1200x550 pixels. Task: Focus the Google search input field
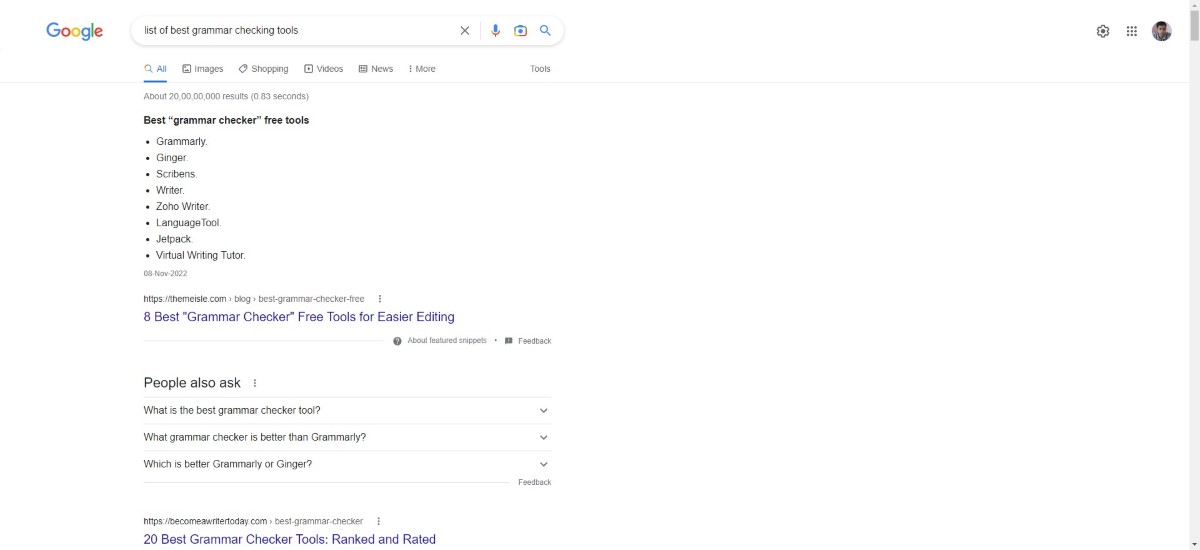297,31
